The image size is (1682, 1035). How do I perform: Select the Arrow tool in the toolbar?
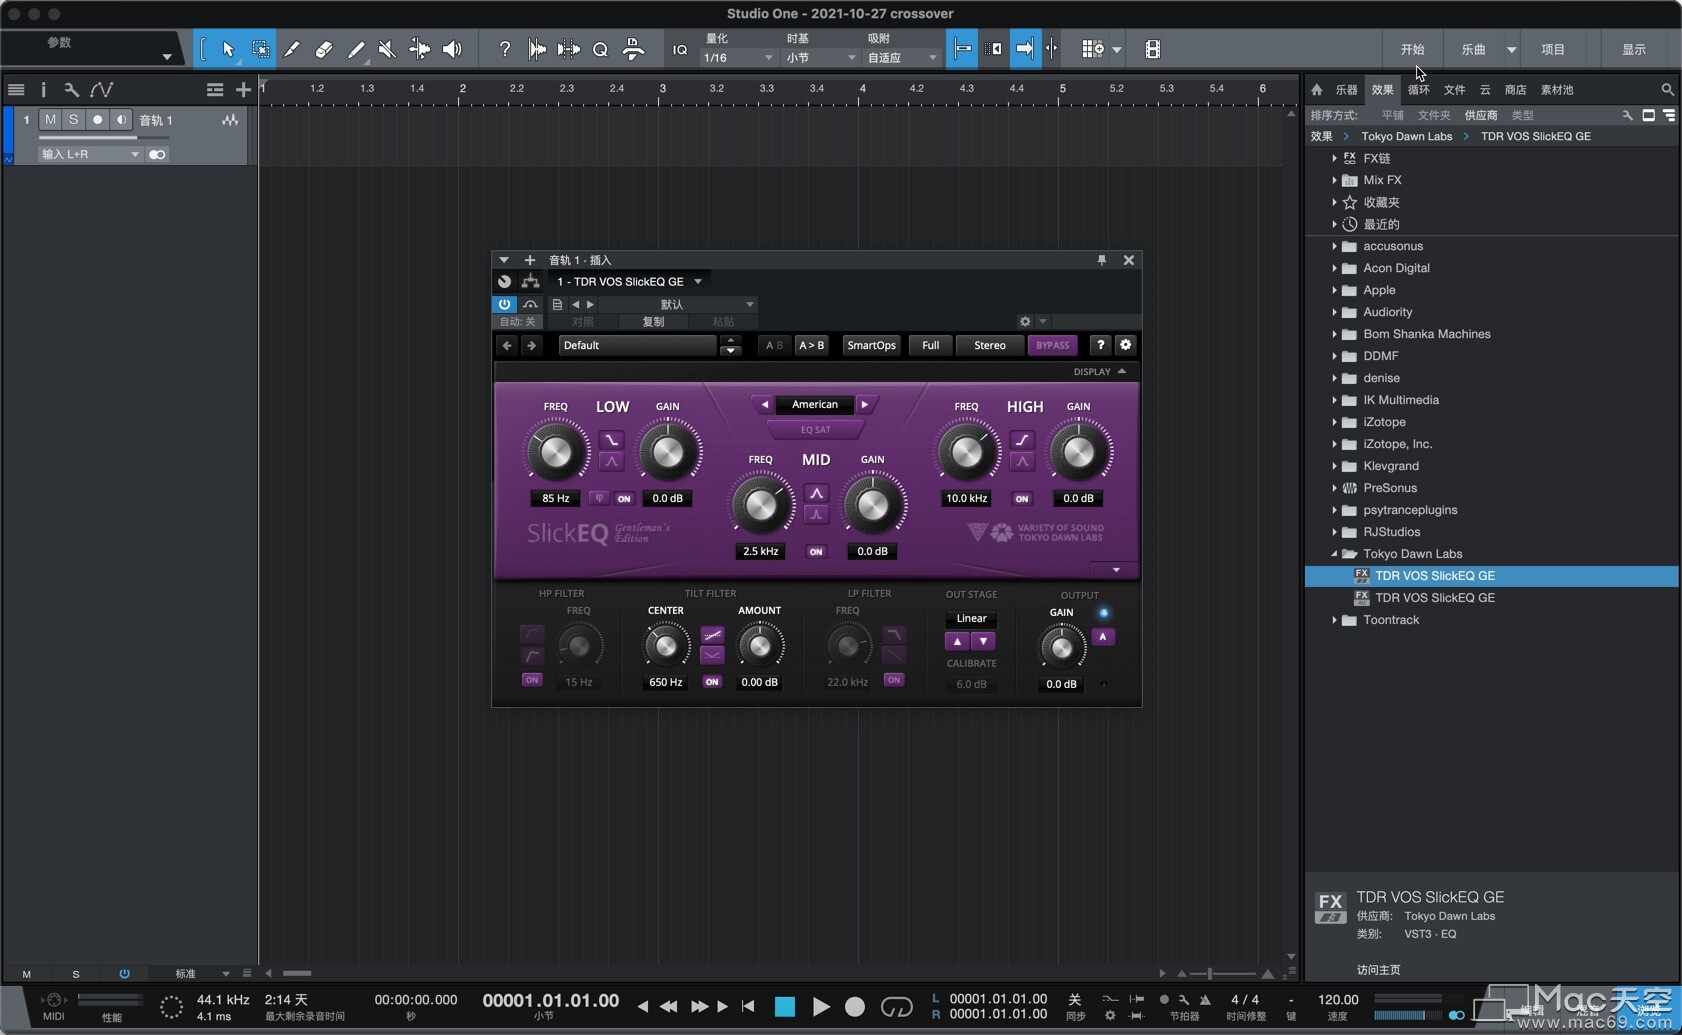pyautogui.click(x=228, y=49)
